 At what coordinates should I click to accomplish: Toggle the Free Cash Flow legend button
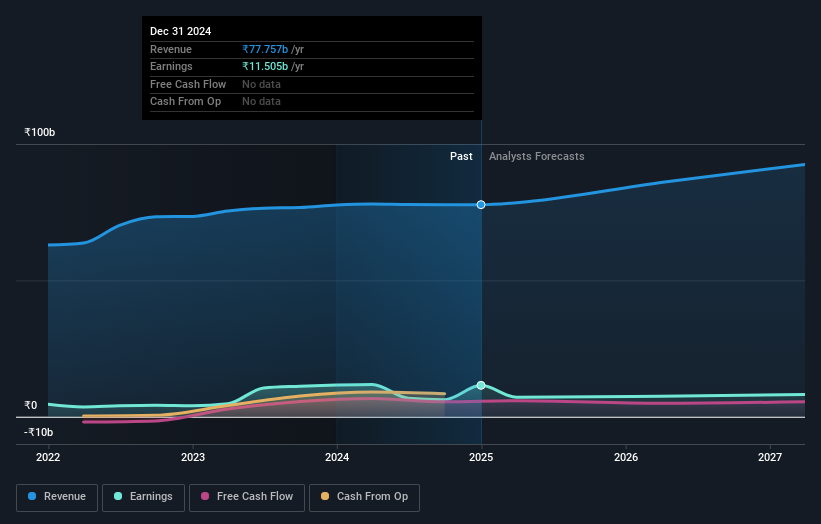coord(247,497)
